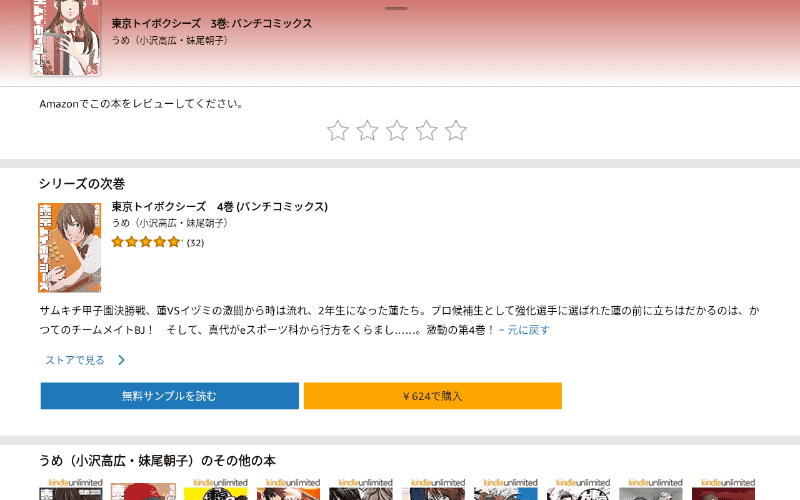Click the chevron next to ストアで見る

tap(121, 360)
